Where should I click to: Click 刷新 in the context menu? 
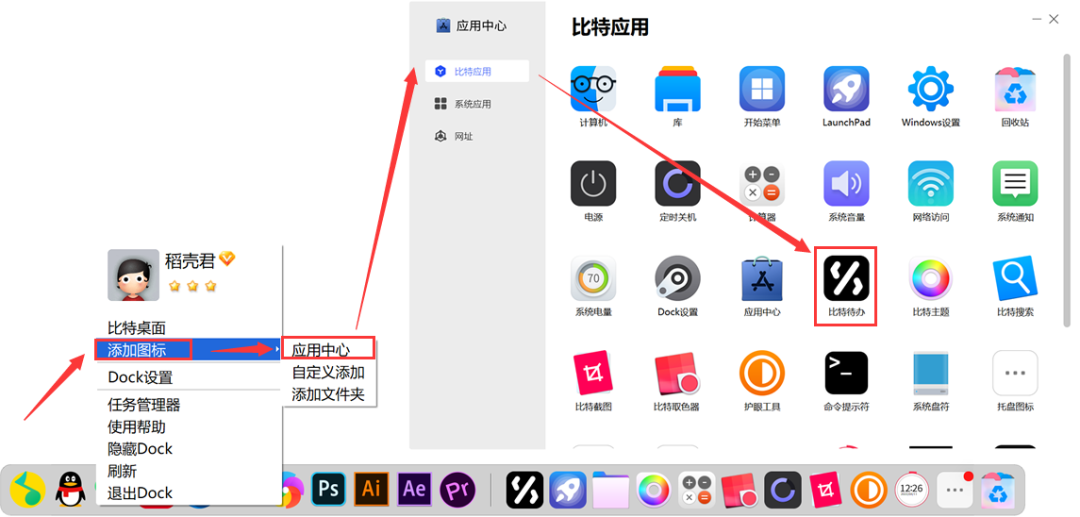[122, 471]
